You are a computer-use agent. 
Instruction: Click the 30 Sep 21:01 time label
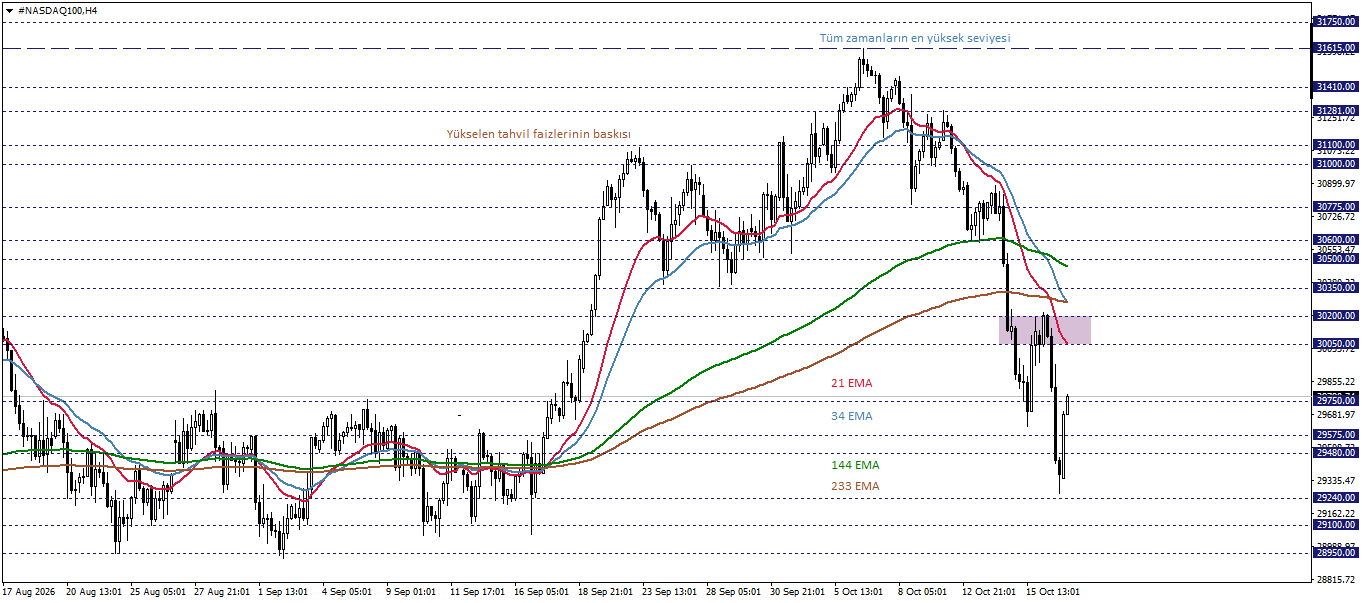pos(797,592)
